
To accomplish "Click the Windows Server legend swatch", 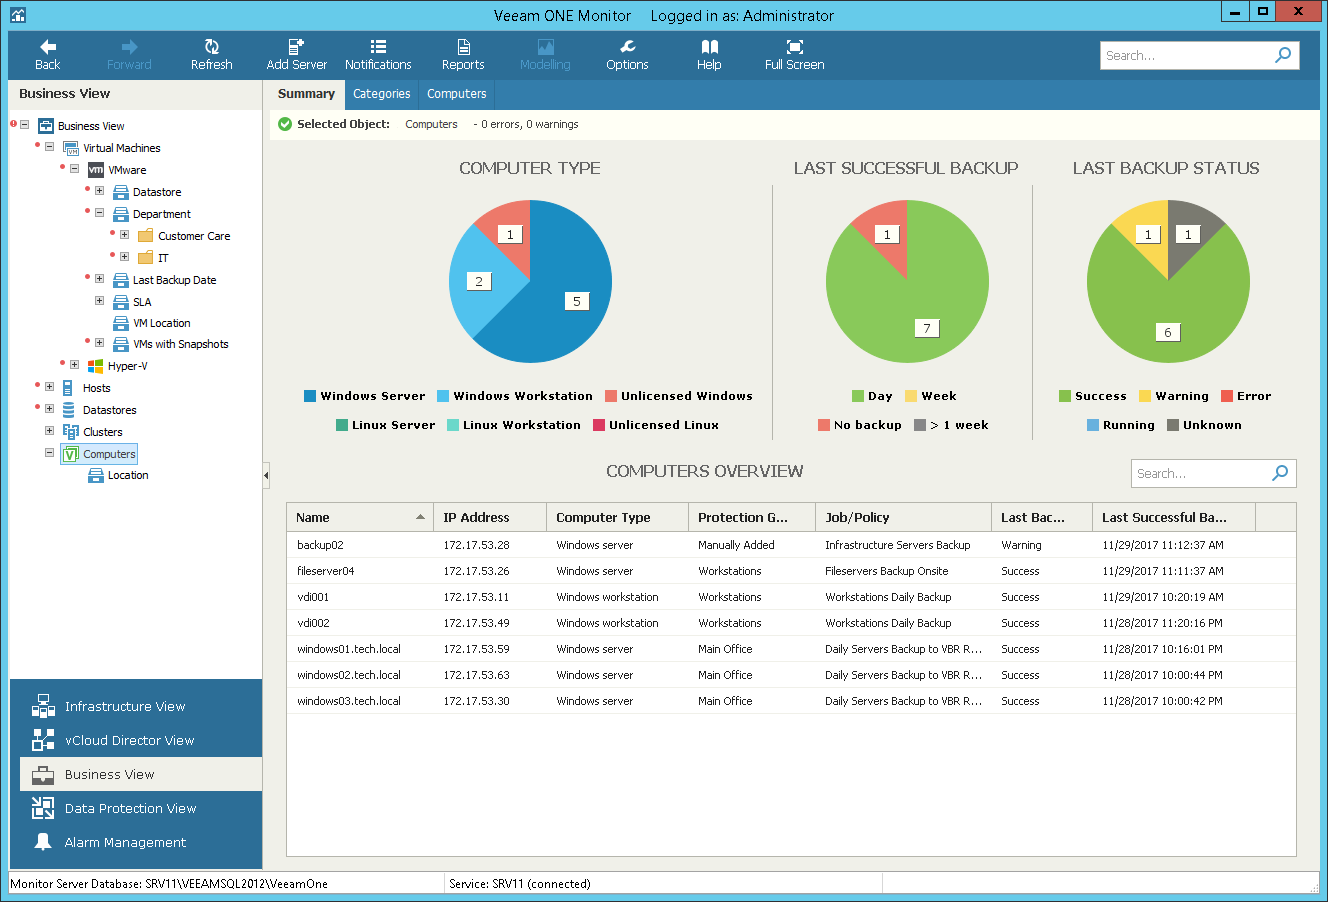I will click(310, 396).
